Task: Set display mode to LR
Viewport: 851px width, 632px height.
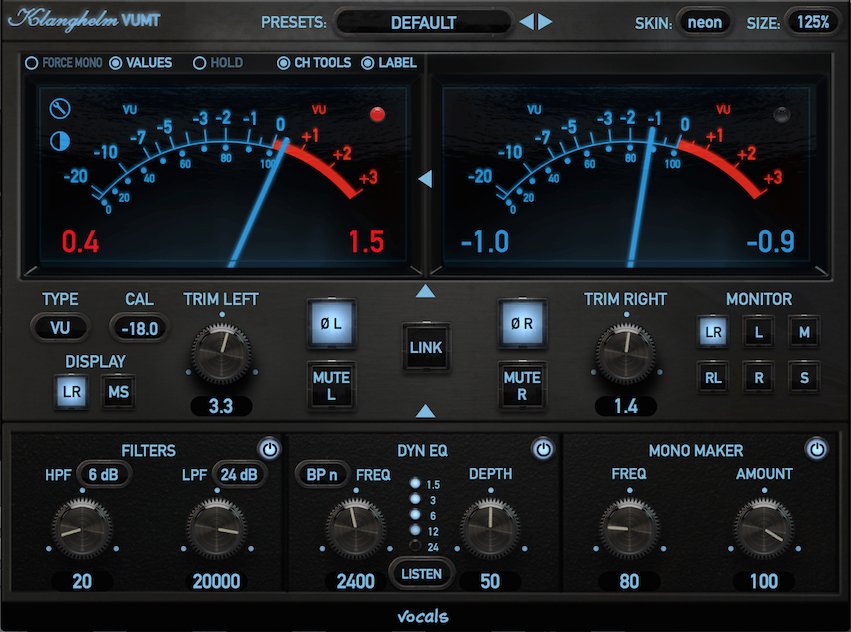Action: 72,391
